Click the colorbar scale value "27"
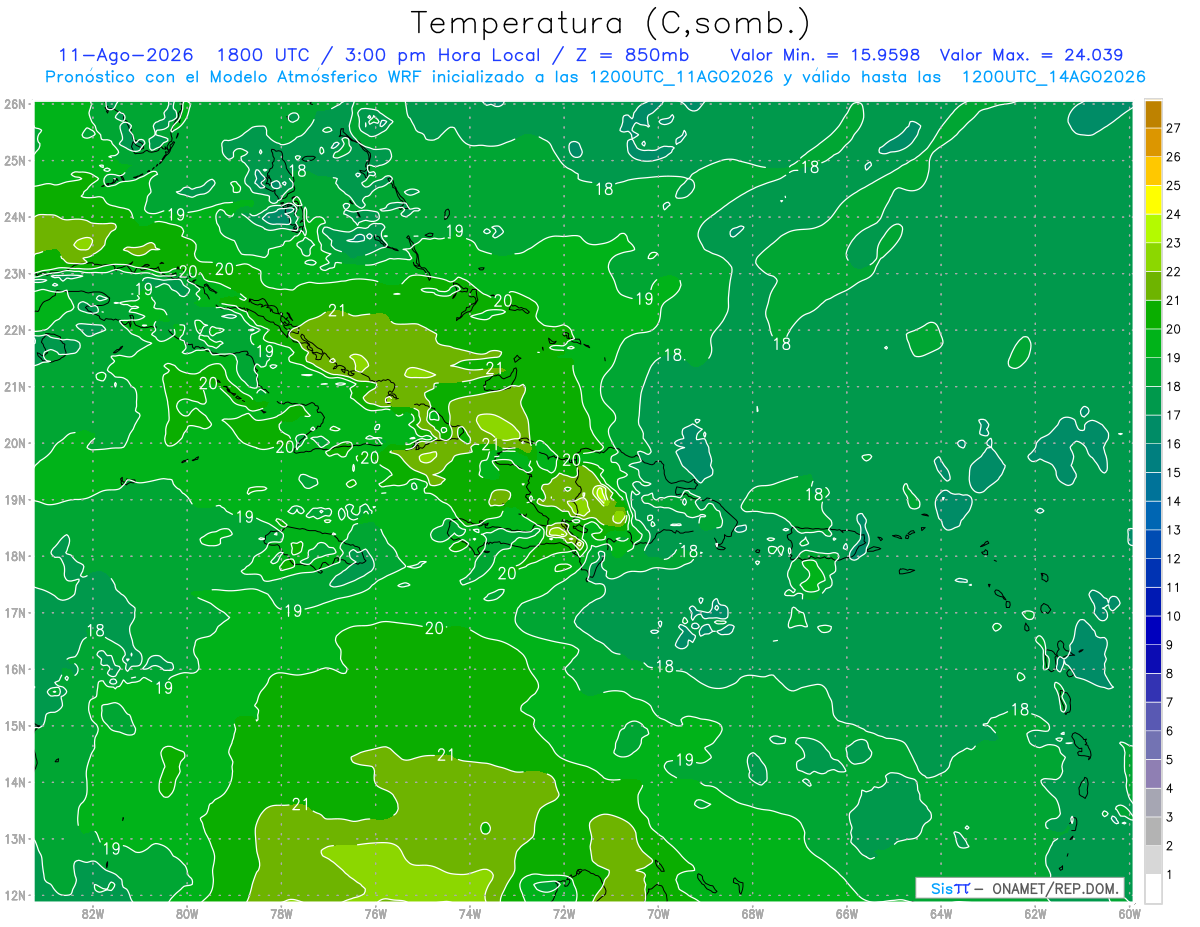The image size is (1200, 927). pyautogui.click(x=1173, y=128)
